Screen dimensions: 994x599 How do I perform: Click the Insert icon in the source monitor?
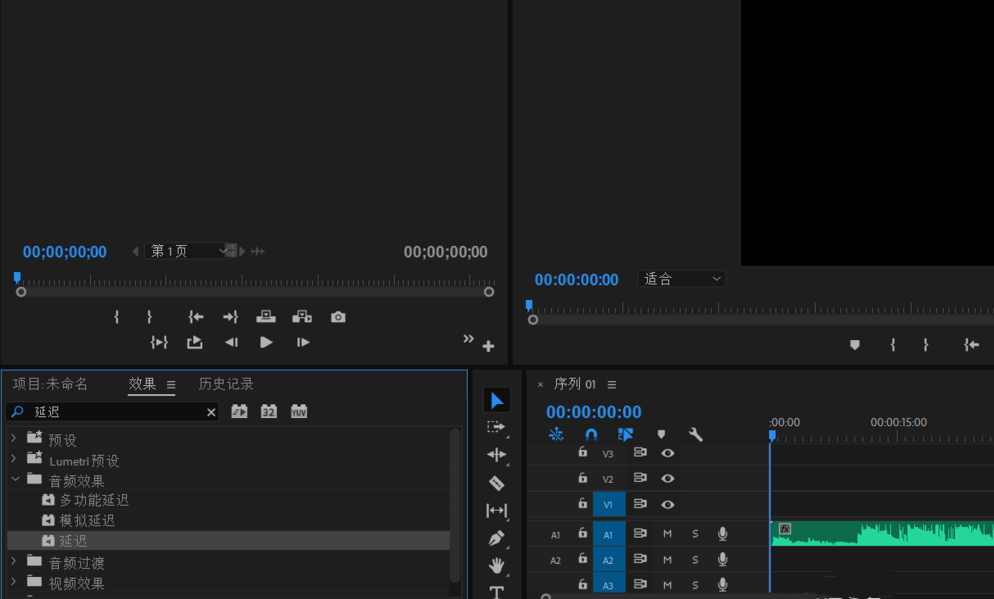[265, 316]
